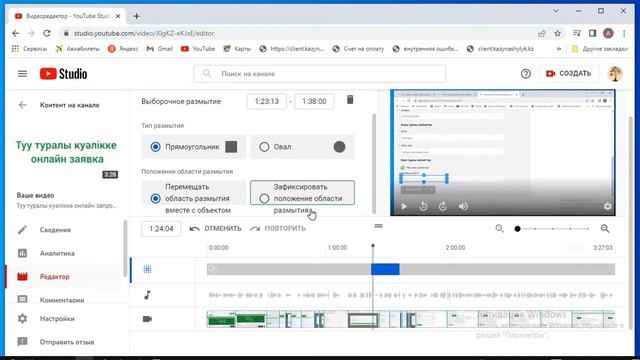This screenshot has height=360, width=640.
Task: Open the Яндекс bookmark
Action: [123, 49]
